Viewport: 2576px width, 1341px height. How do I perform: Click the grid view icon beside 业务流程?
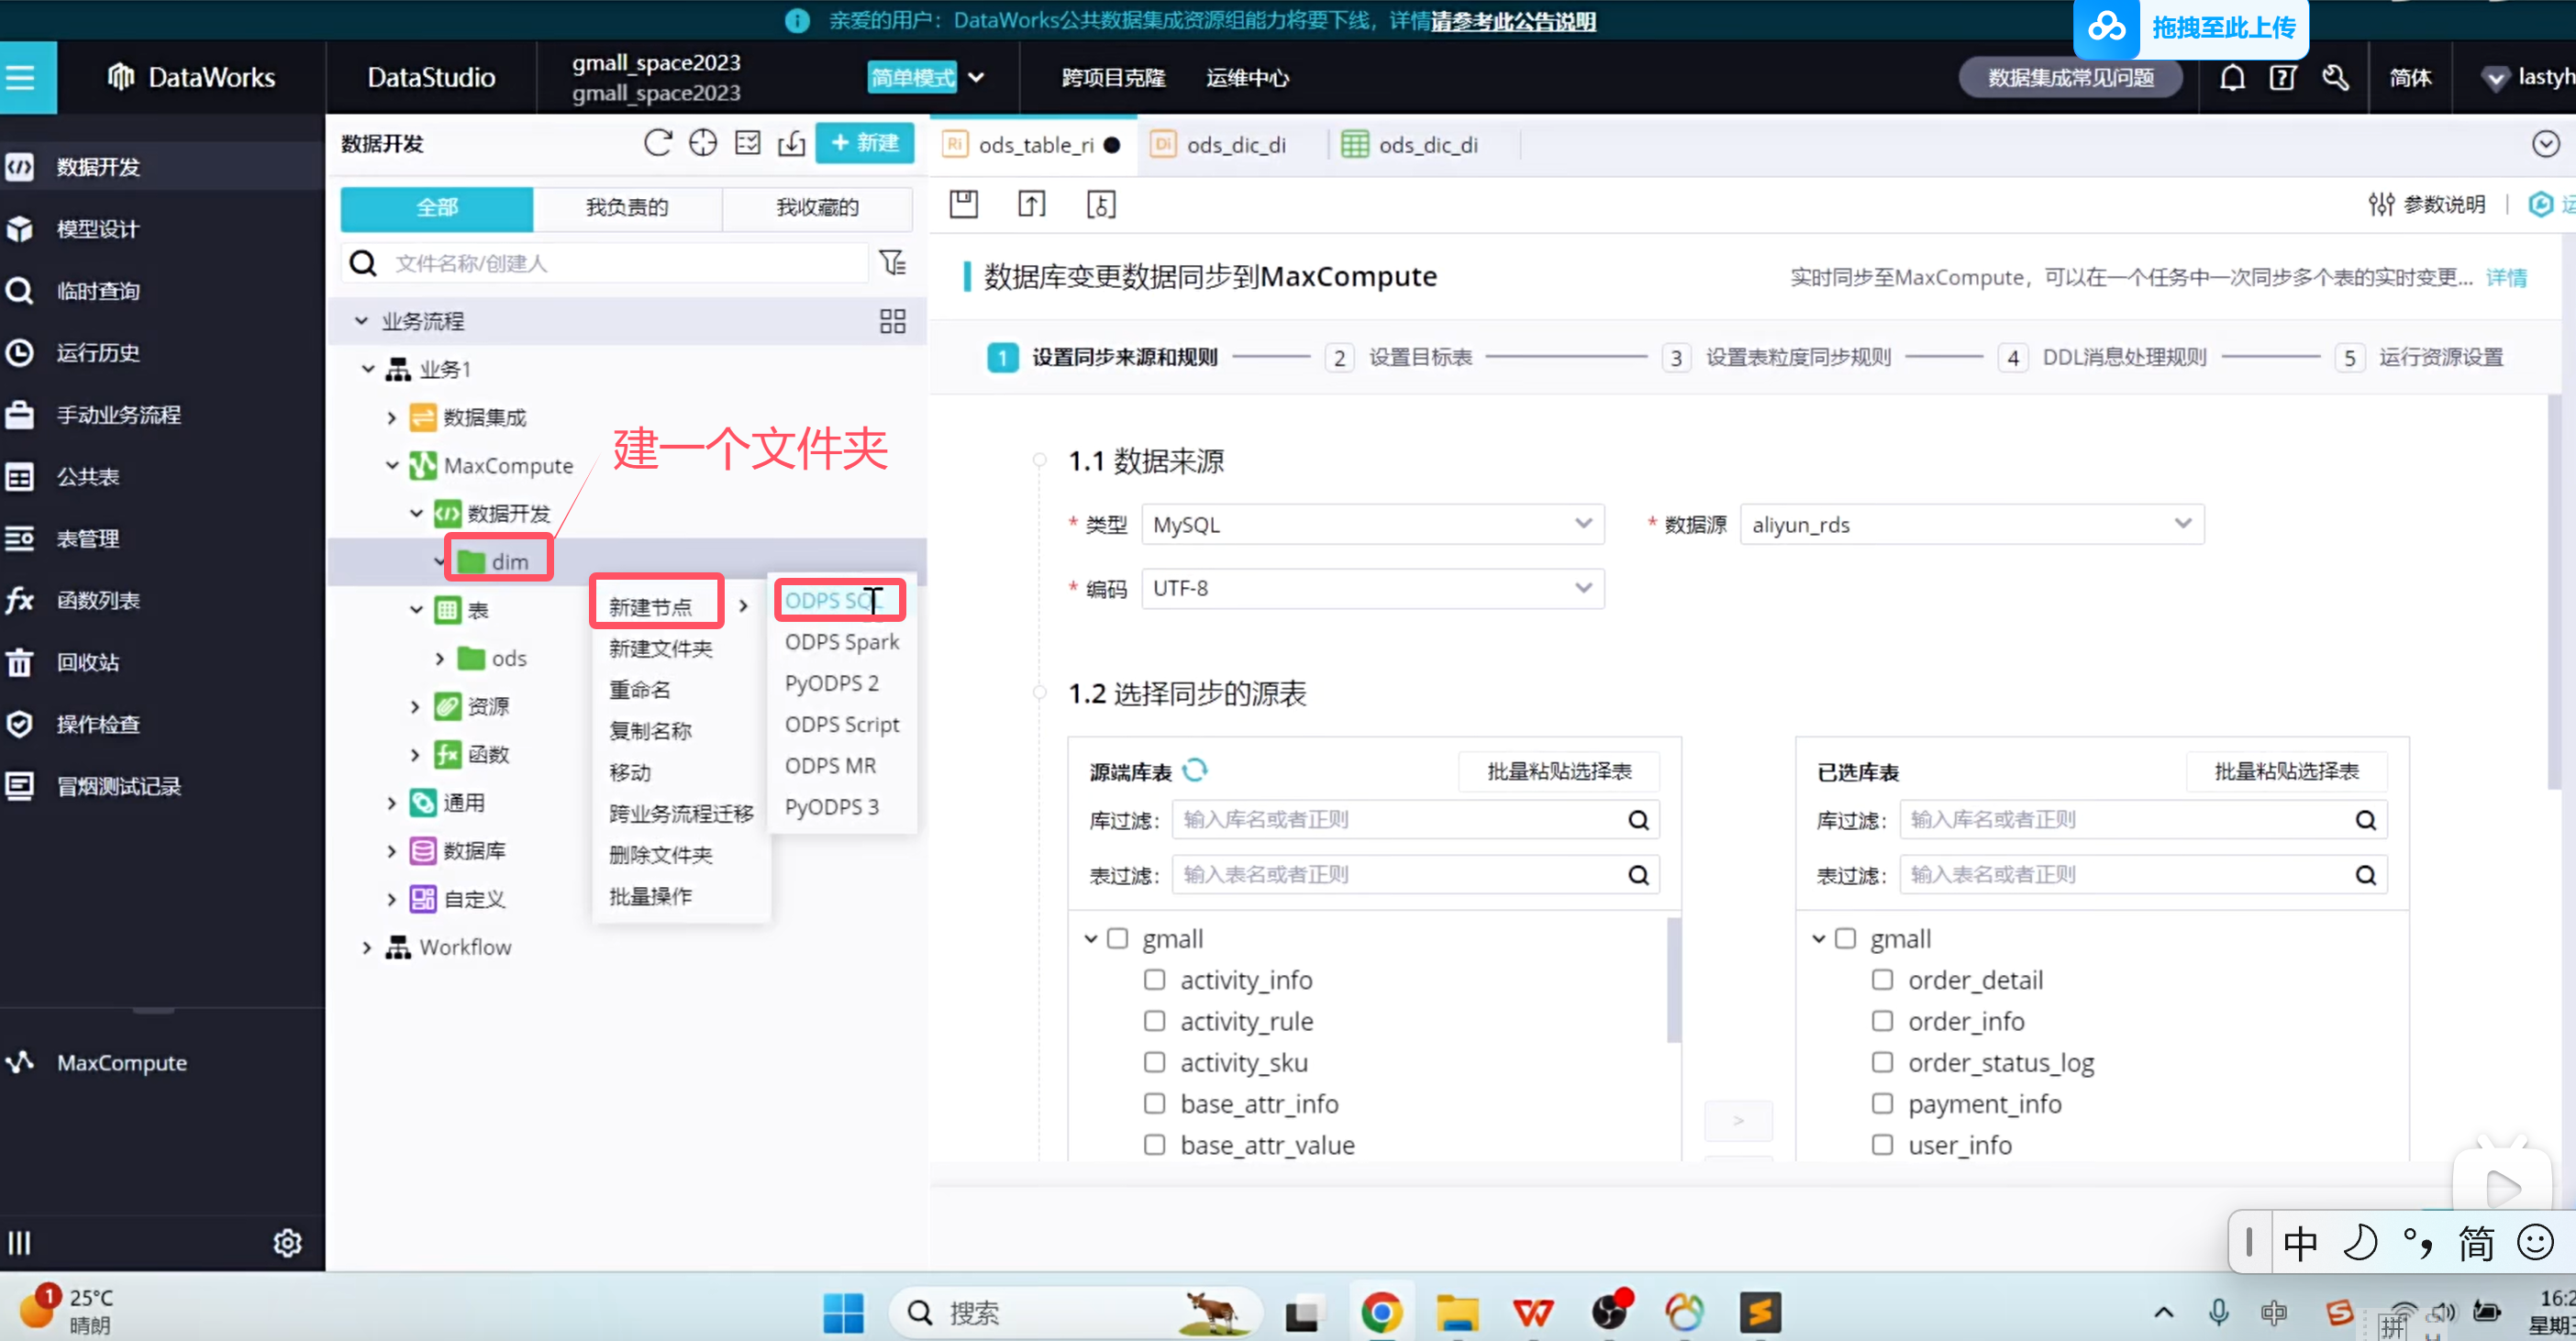[x=892, y=321]
